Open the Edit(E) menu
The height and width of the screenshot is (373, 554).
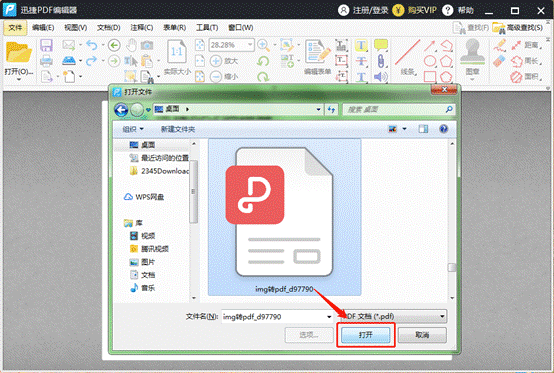43,28
